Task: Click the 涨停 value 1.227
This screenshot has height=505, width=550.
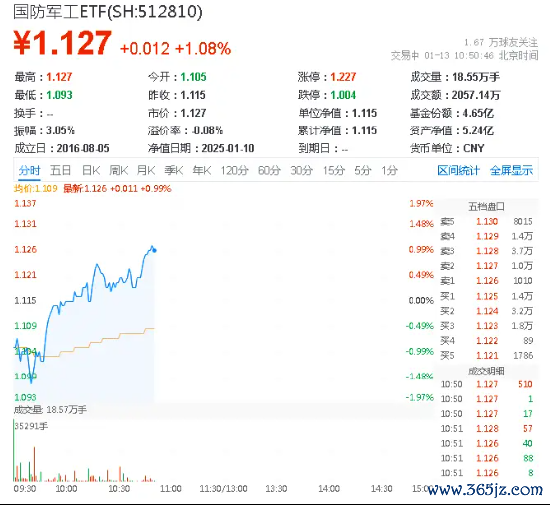Action: pyautogui.click(x=343, y=77)
